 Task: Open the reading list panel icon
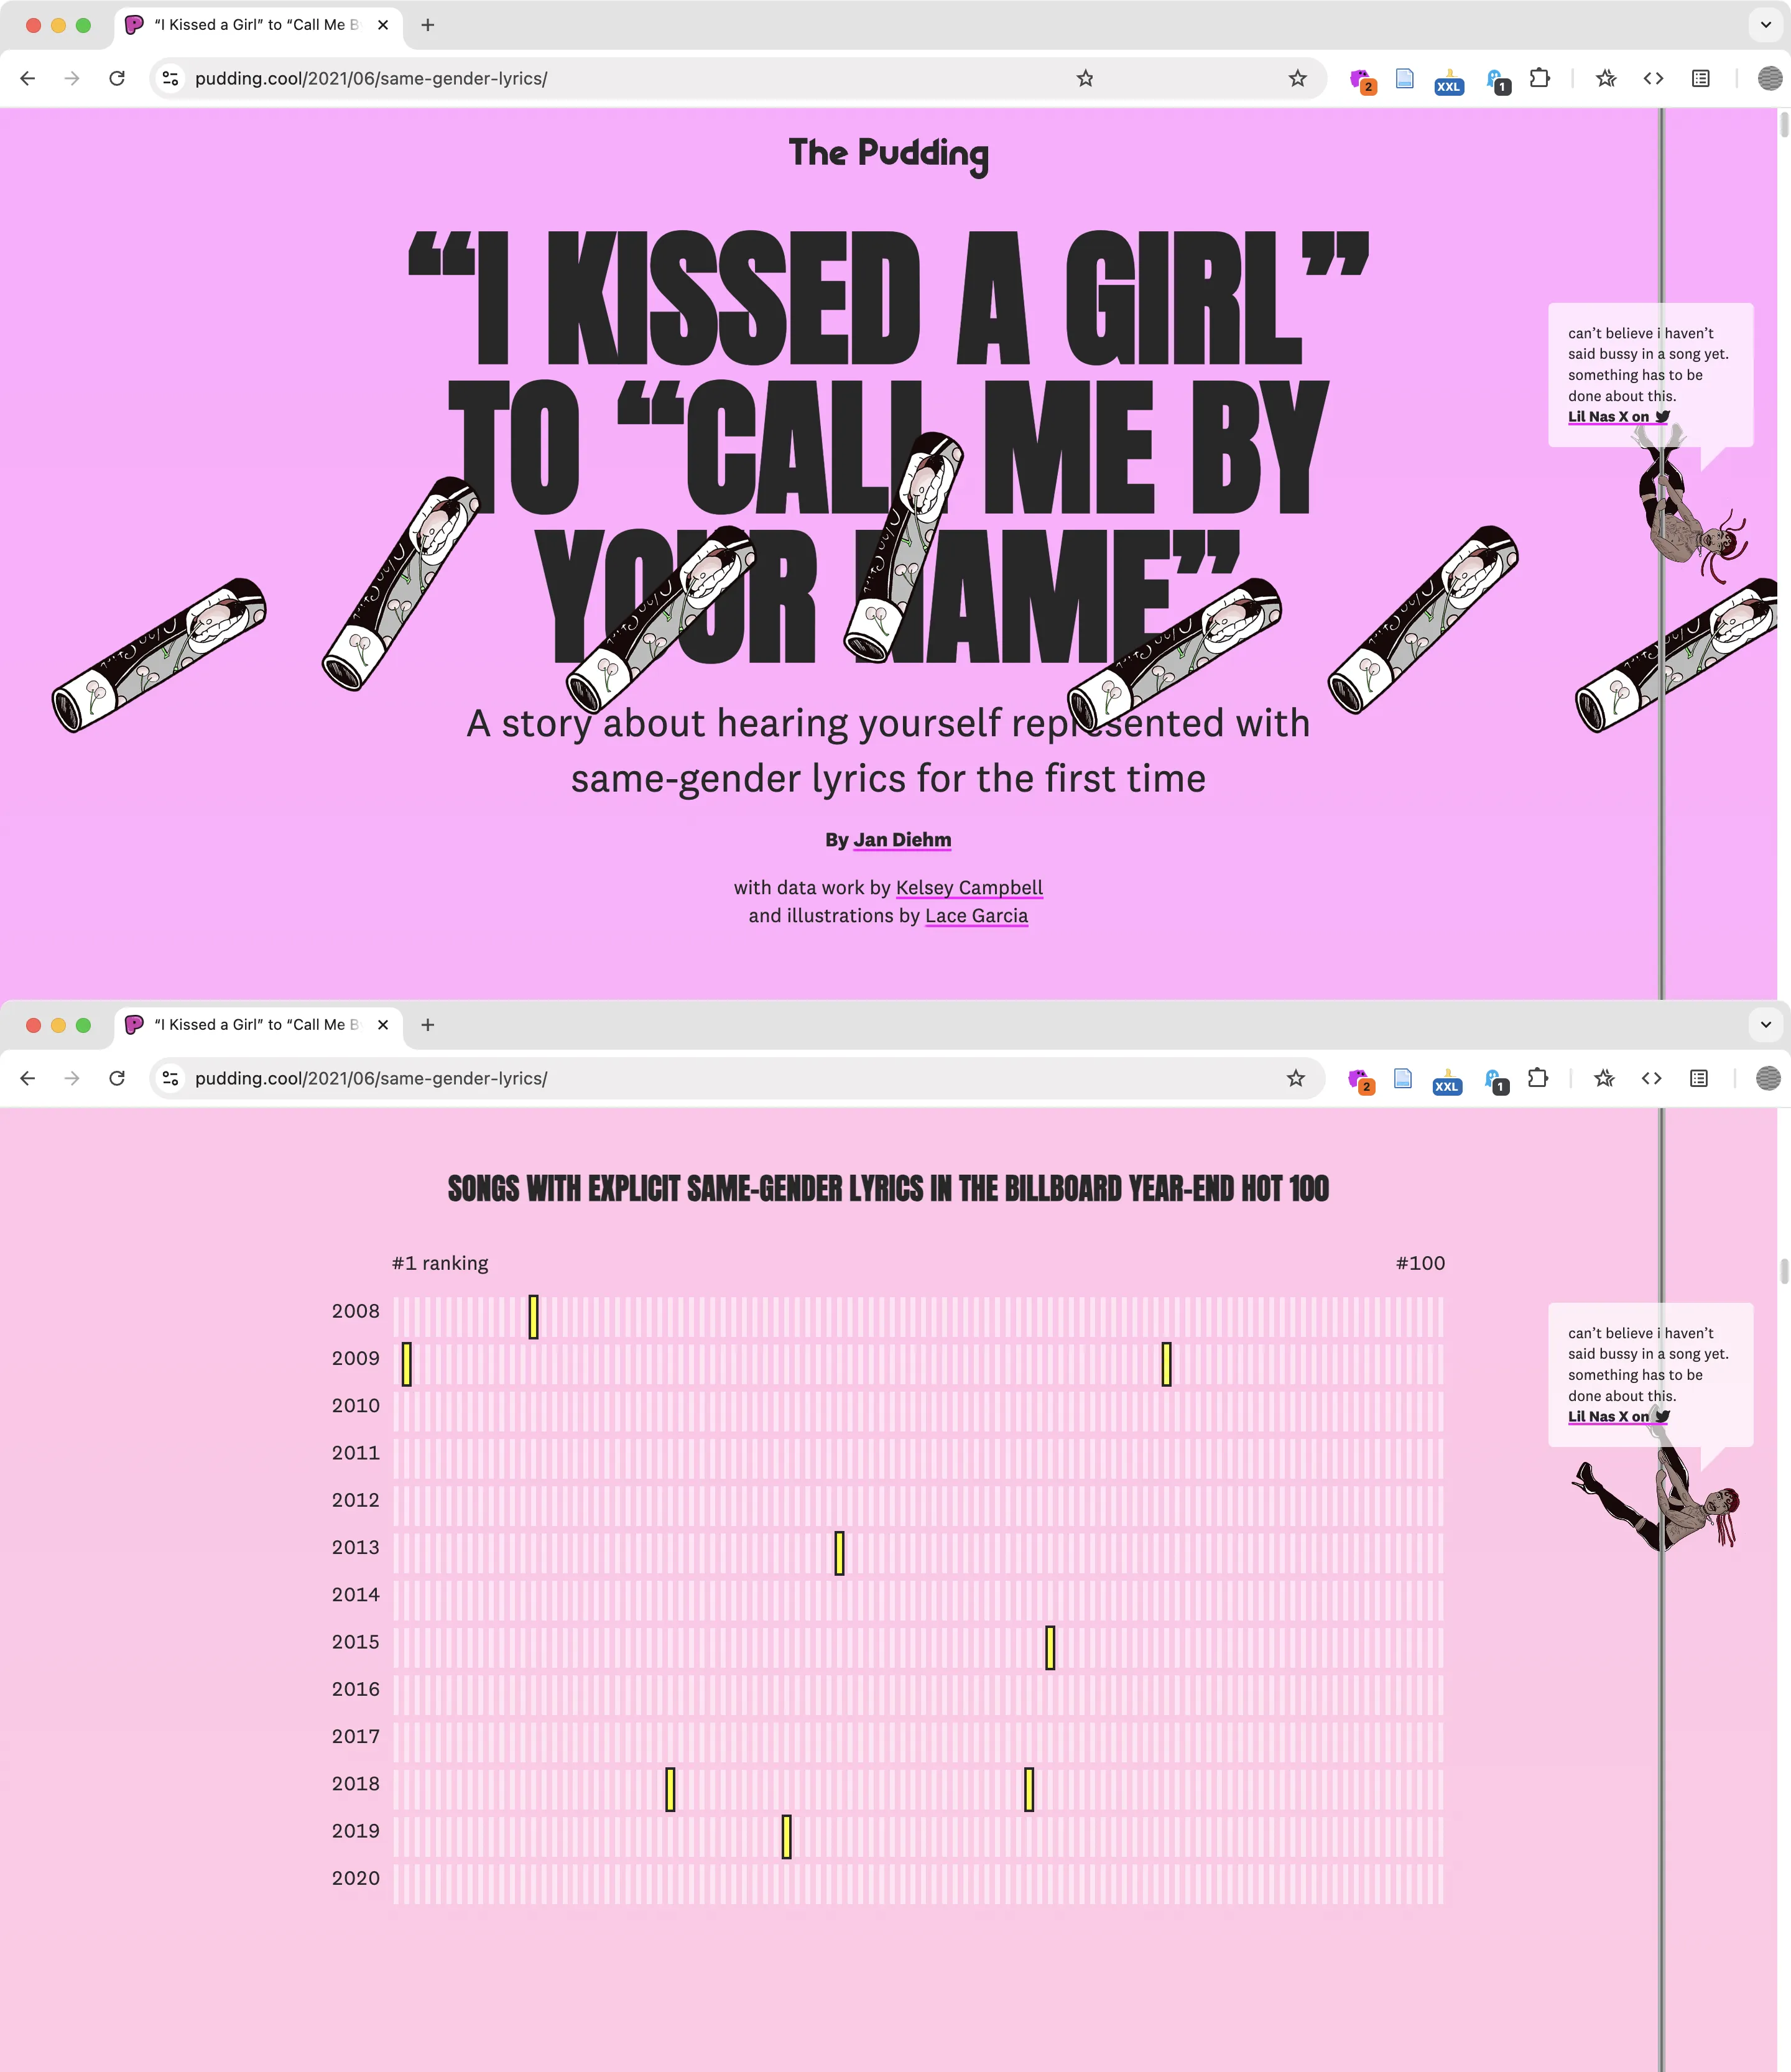coord(1700,78)
